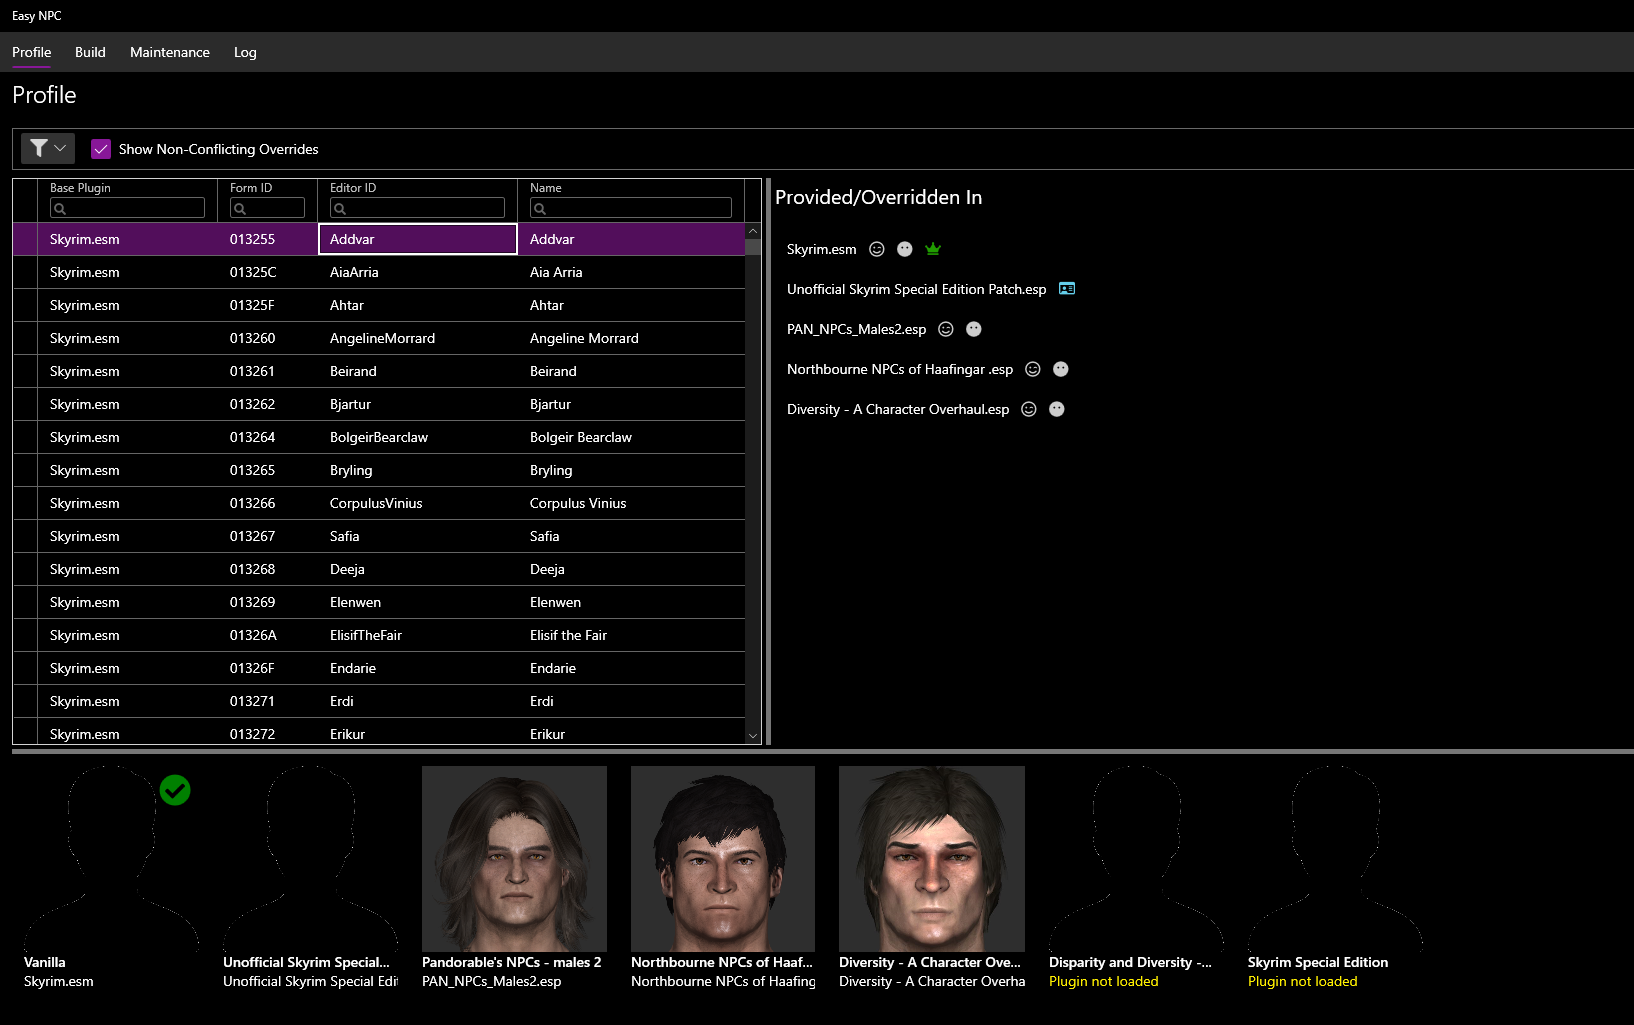Viewport: 1634px width, 1025px height.
Task: Click Northbourne NPCs of Haafingar .esp entry
Action: [x=900, y=369]
